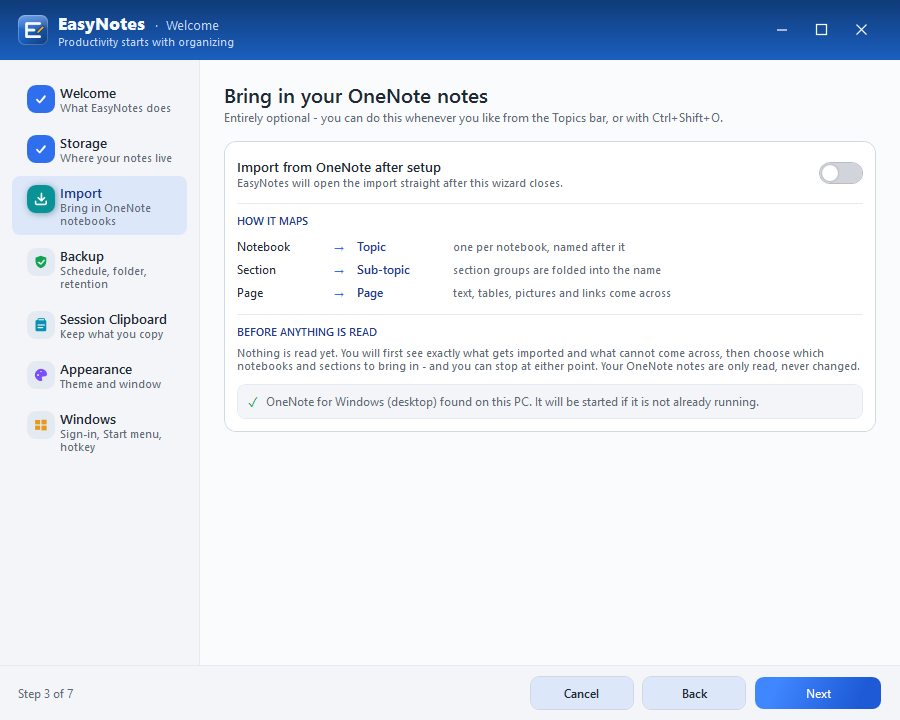Click the 'Topic' mapping target text
The width and height of the screenshot is (900, 720).
[371, 247]
